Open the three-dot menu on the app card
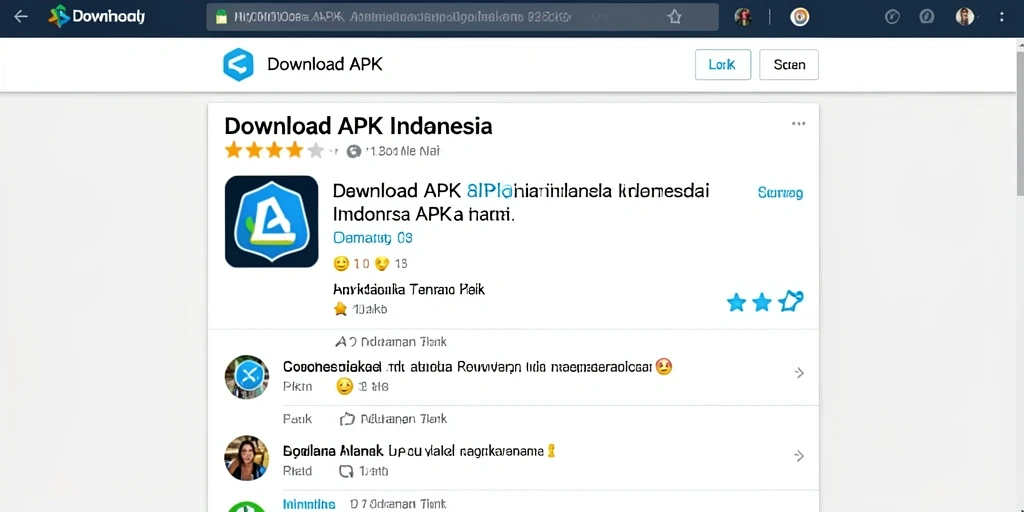Image resolution: width=1024 pixels, height=512 pixels. (799, 123)
